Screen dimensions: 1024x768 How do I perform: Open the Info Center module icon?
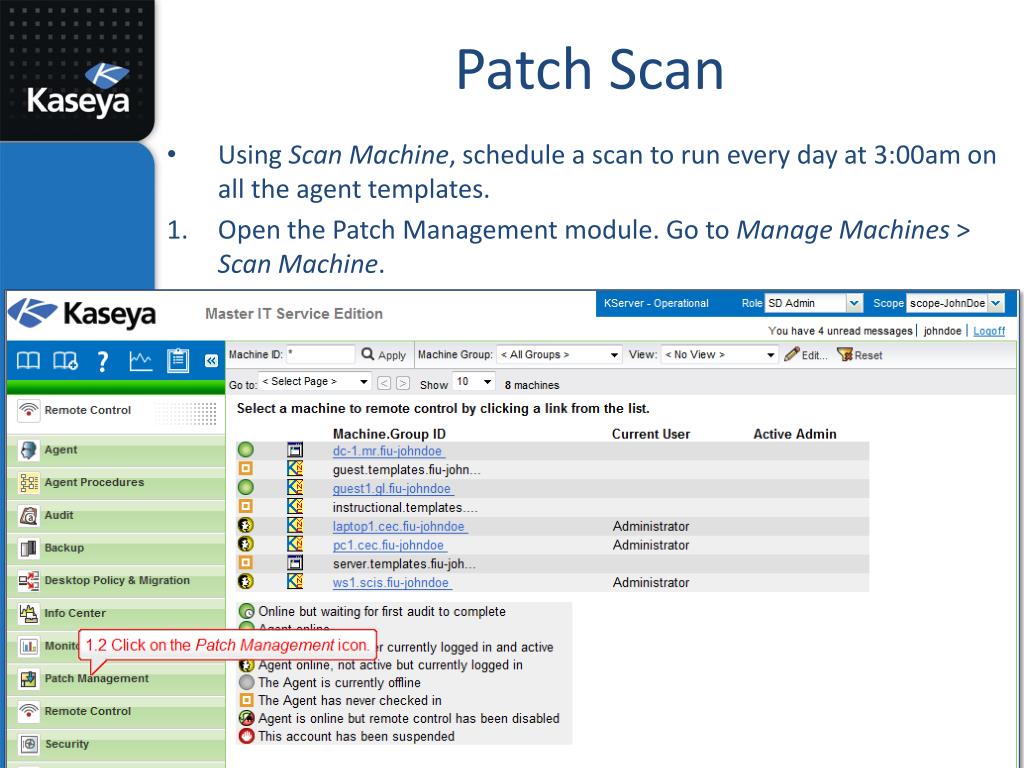[x=28, y=613]
